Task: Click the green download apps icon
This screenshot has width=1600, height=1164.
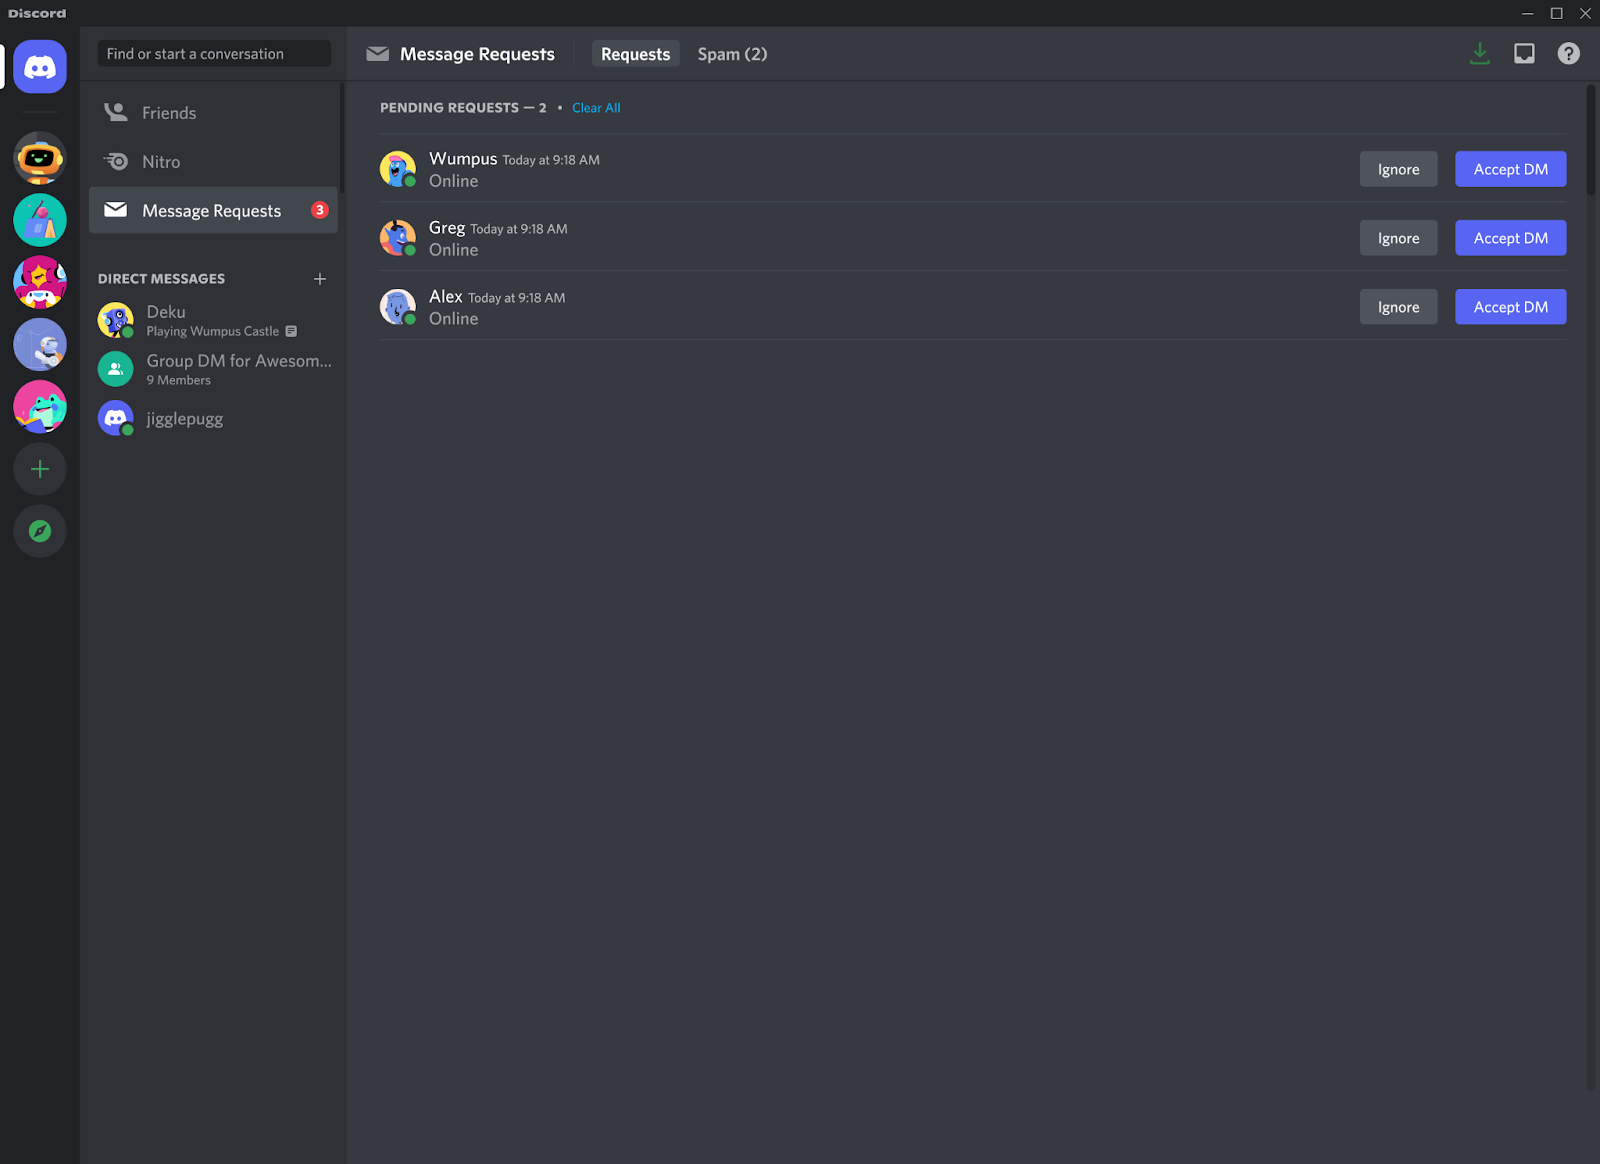Action: (x=1480, y=54)
